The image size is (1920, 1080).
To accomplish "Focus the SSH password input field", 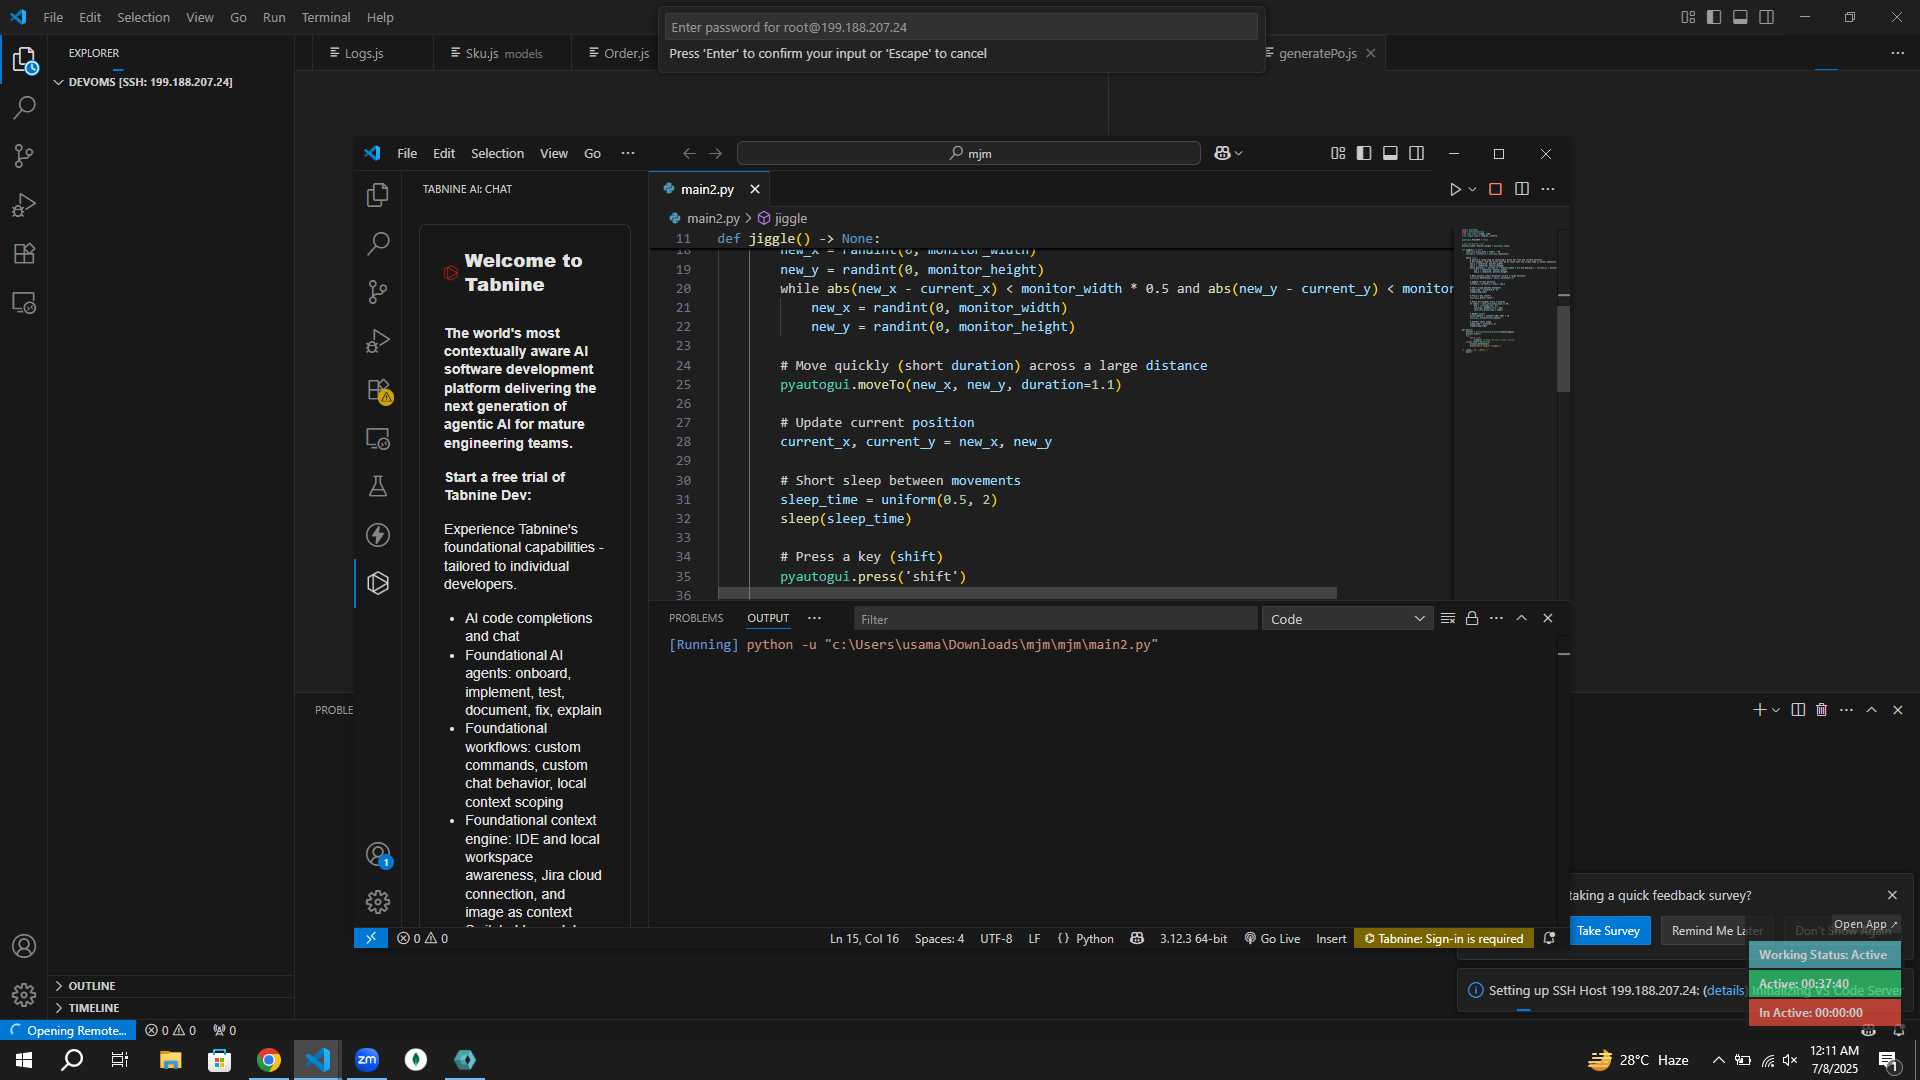I will click(x=961, y=27).
